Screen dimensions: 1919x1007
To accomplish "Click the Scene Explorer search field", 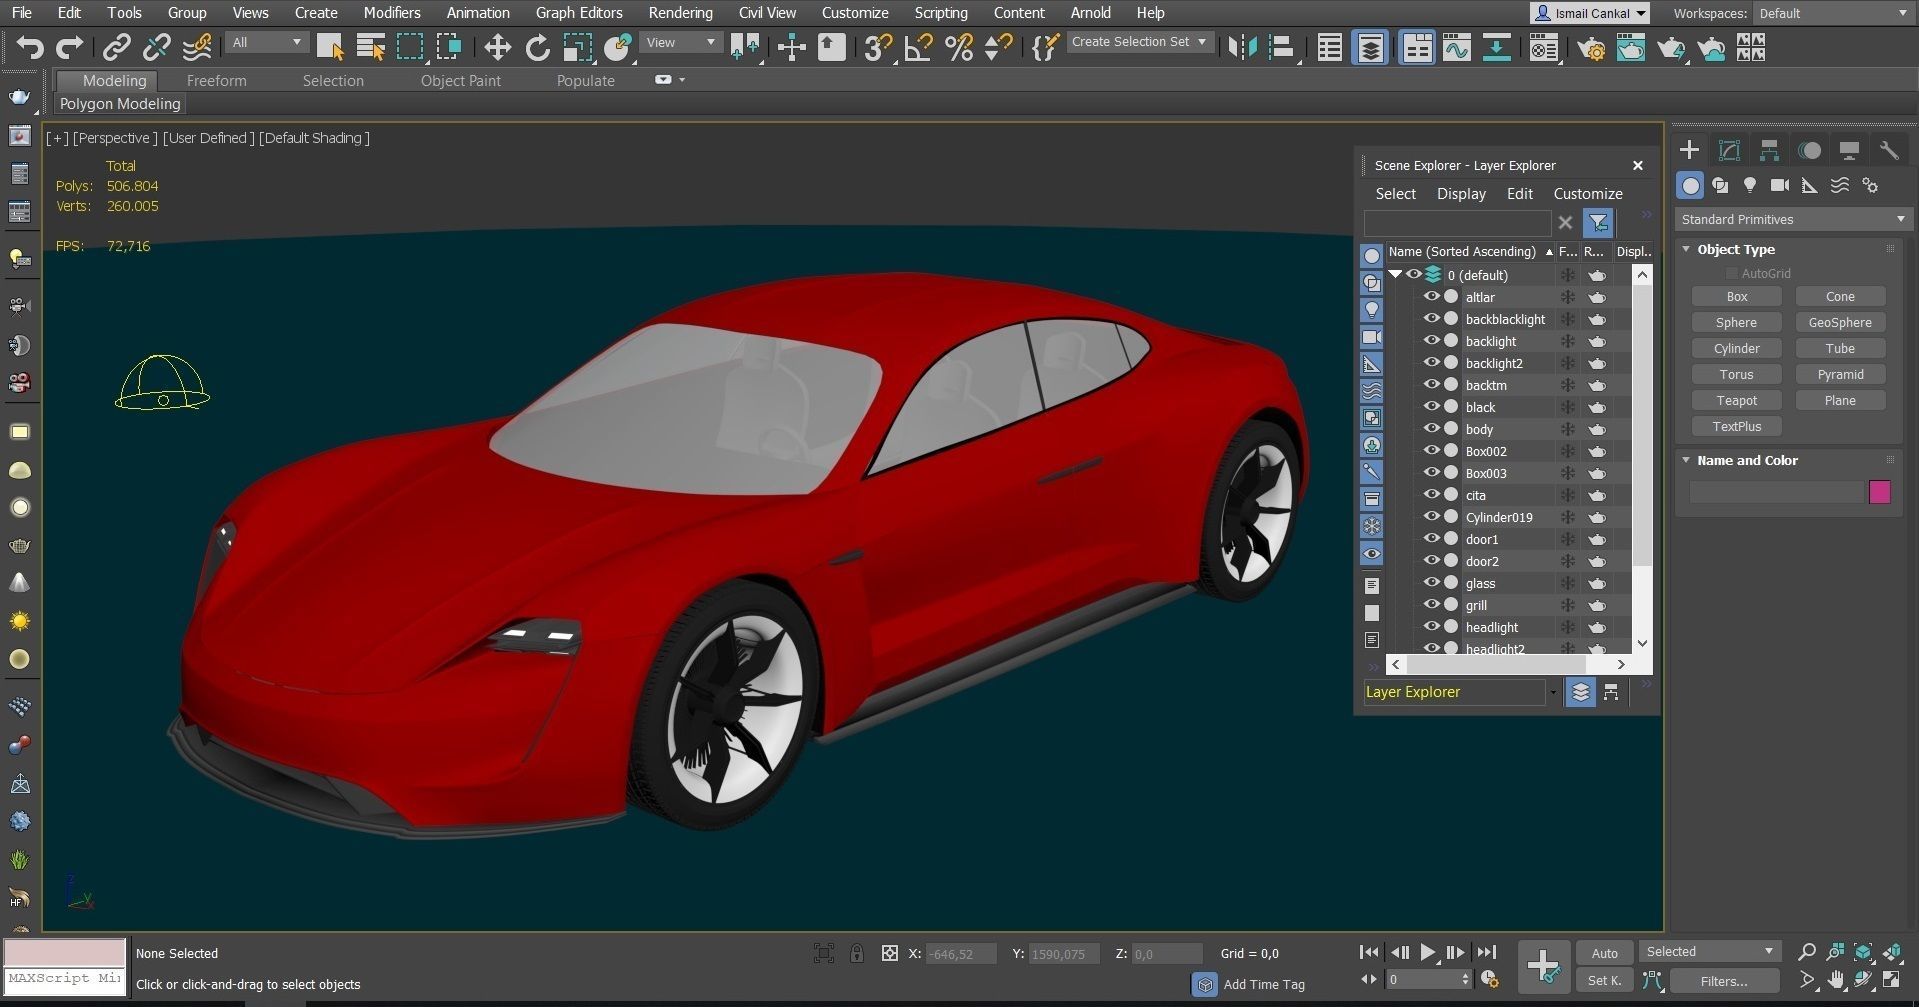I will click(1457, 223).
